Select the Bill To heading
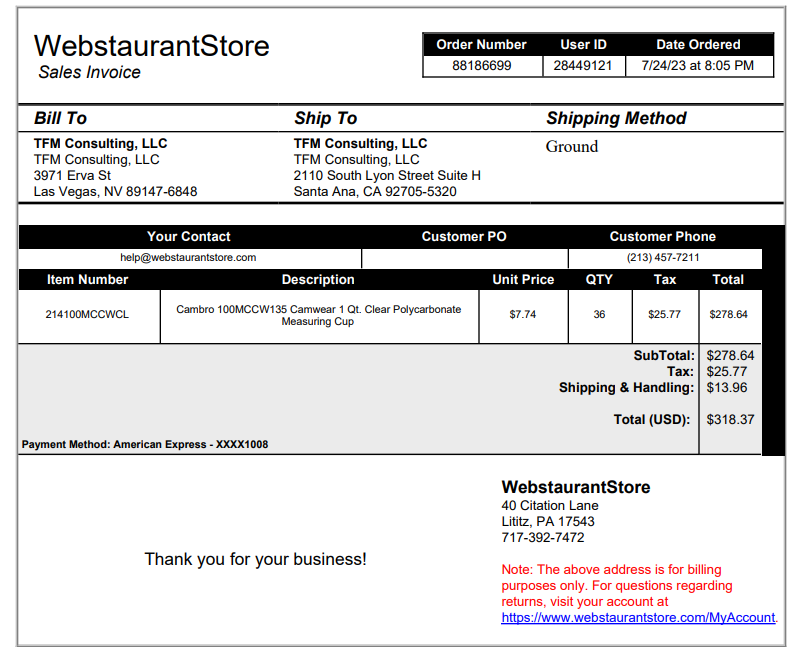The width and height of the screenshot is (799, 656). click(x=61, y=118)
